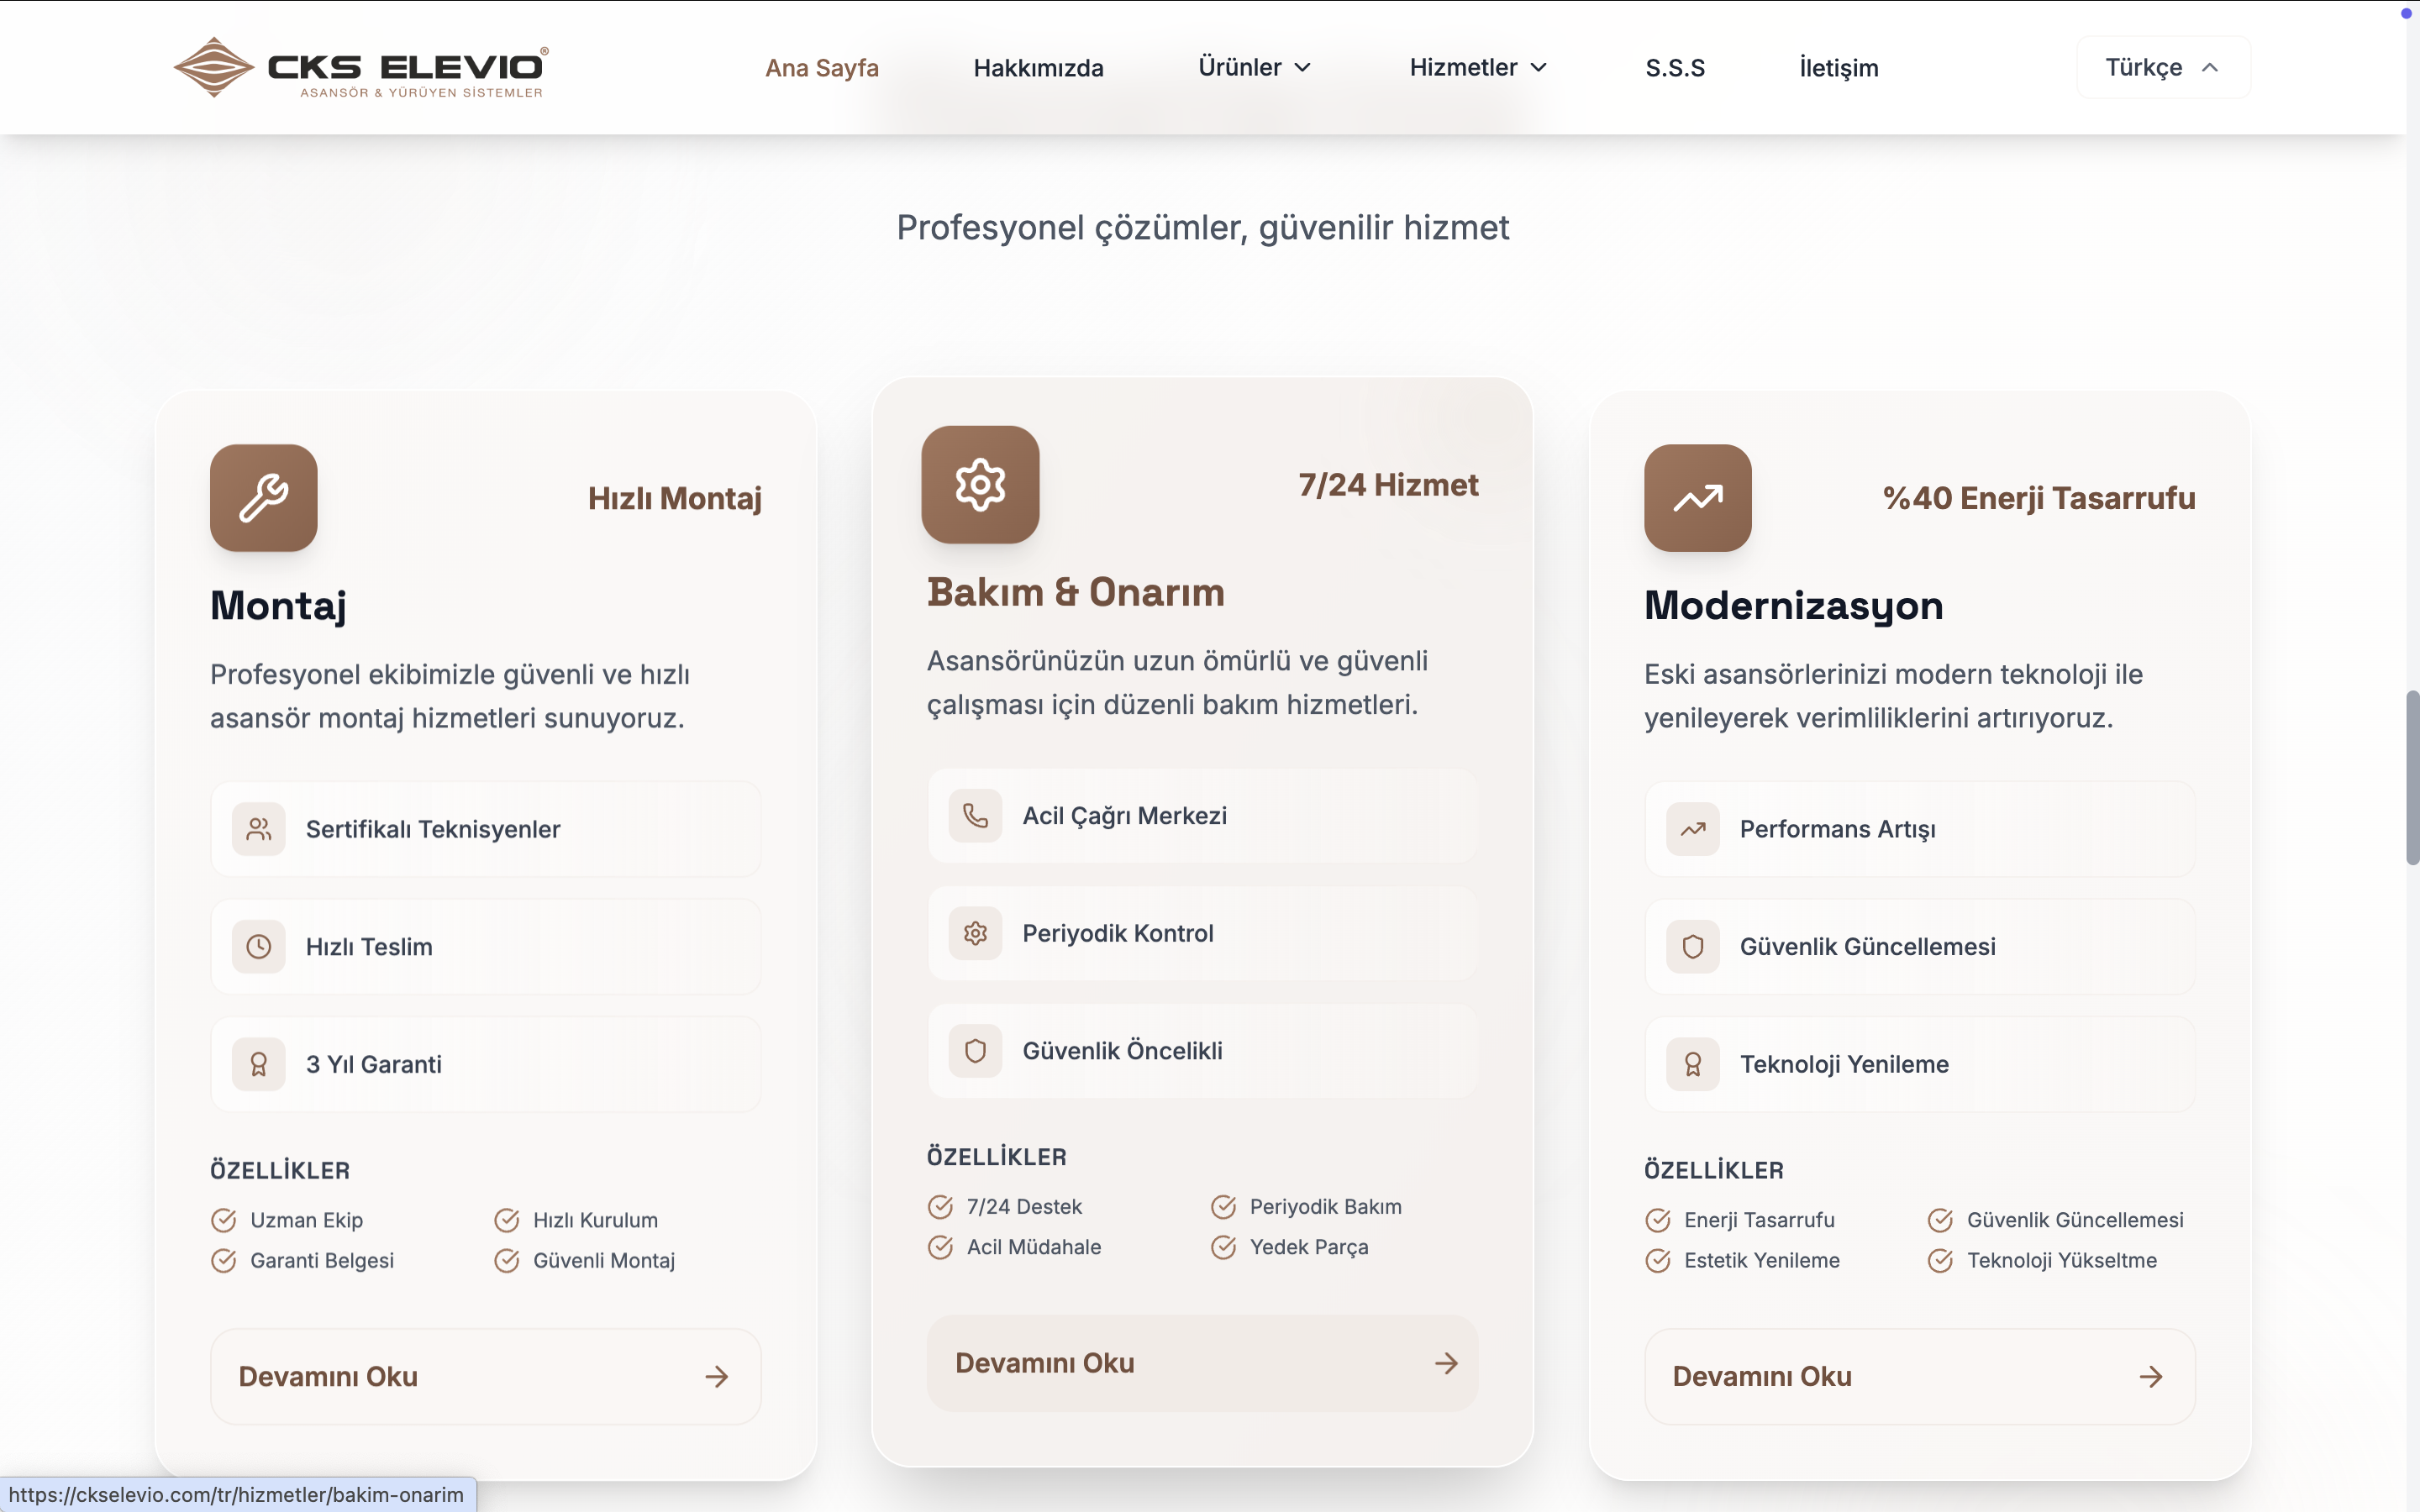
Task: Click the wrench icon on Montaj card
Action: [x=263, y=498]
